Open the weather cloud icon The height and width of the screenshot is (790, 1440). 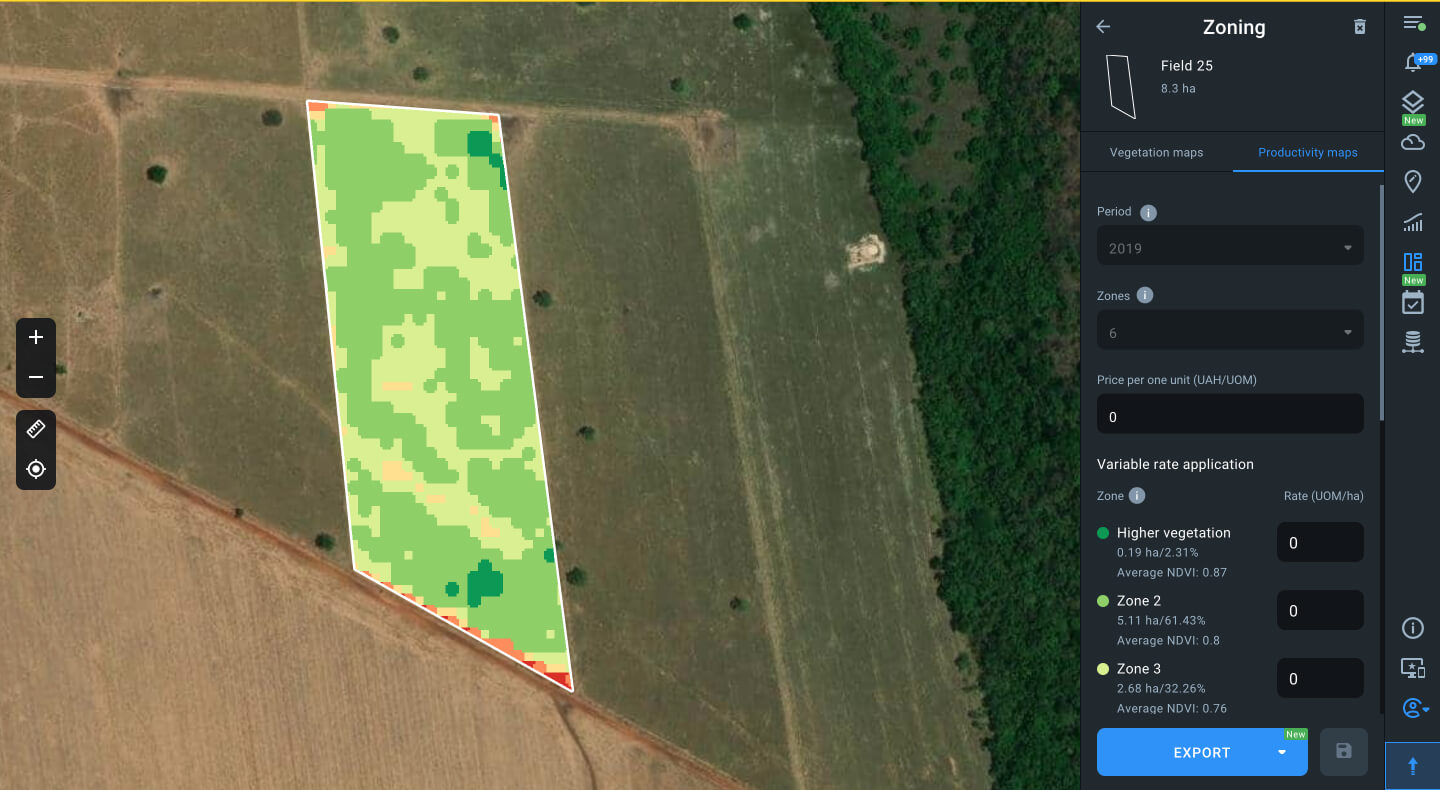tap(1413, 143)
